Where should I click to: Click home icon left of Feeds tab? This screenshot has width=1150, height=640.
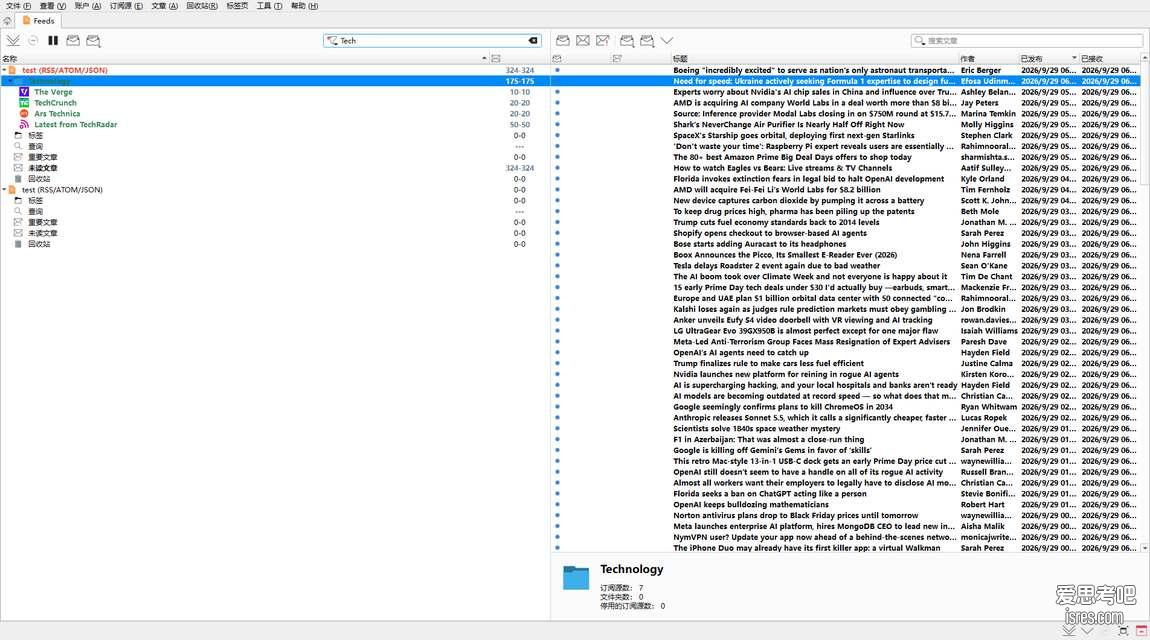pos(7,21)
